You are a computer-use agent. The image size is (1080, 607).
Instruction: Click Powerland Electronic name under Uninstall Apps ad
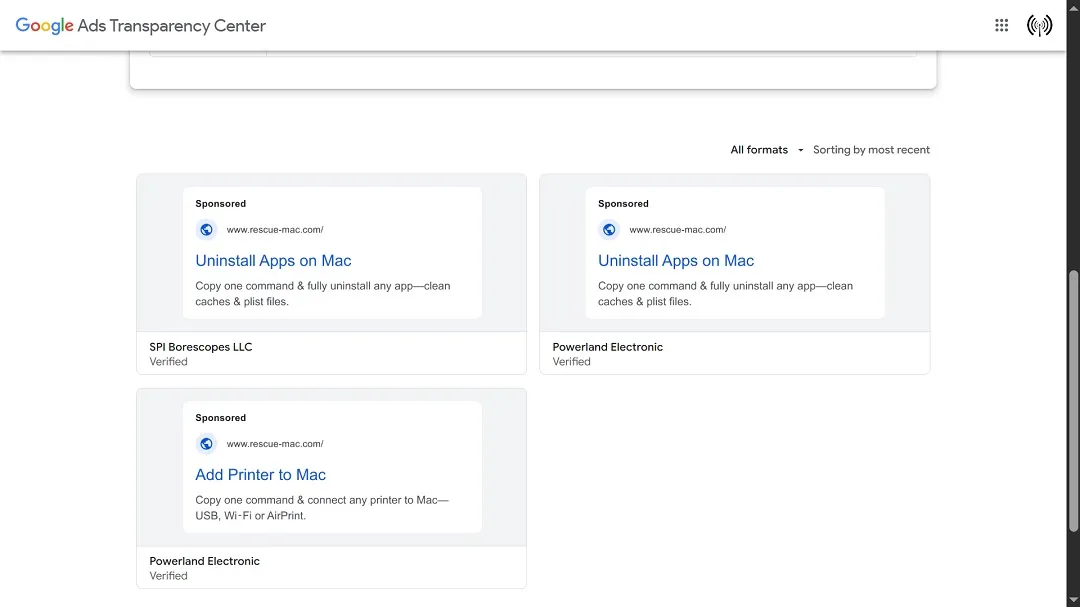[608, 347]
